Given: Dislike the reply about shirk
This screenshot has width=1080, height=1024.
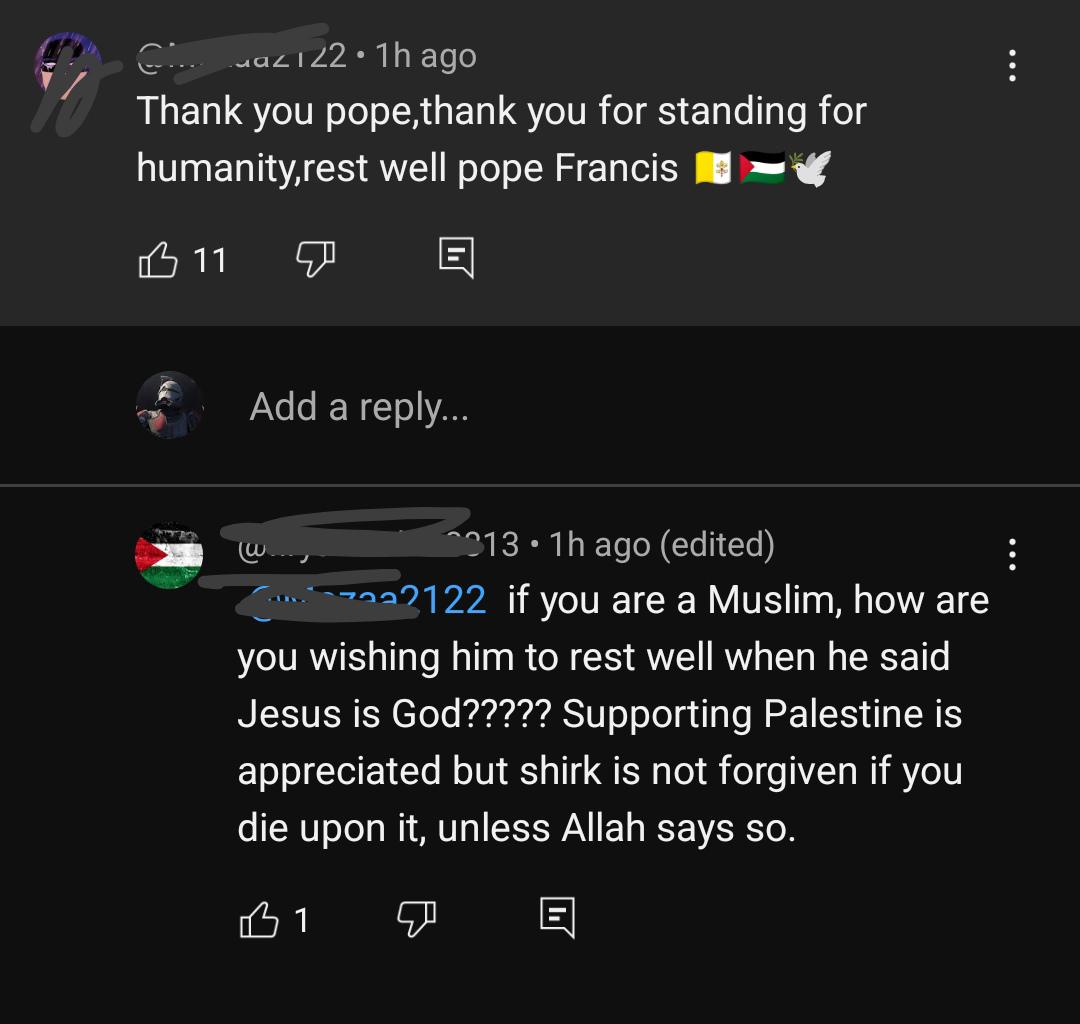Looking at the screenshot, I should 417,920.
